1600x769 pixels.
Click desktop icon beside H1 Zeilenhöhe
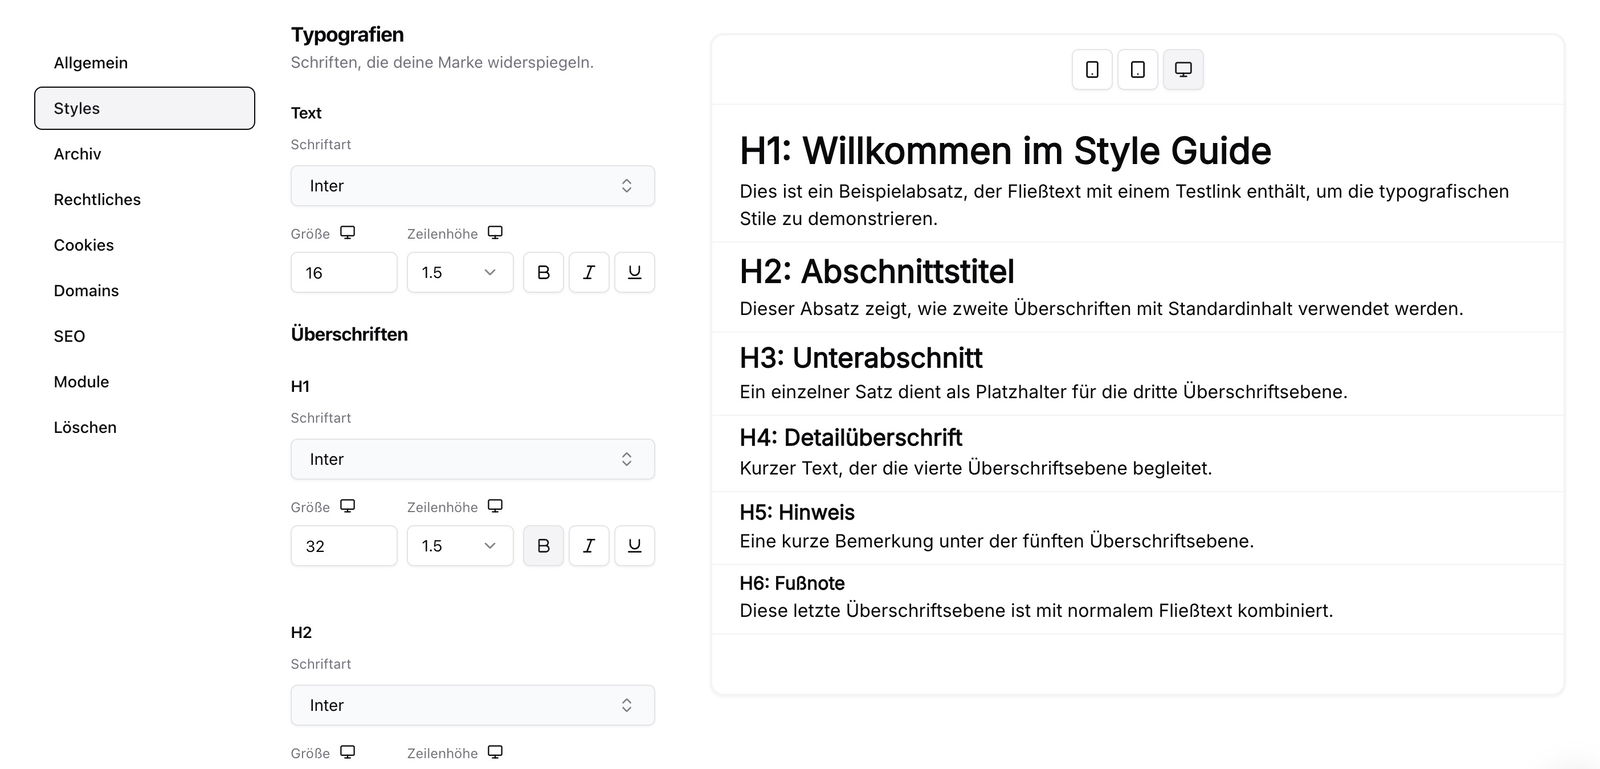click(495, 506)
